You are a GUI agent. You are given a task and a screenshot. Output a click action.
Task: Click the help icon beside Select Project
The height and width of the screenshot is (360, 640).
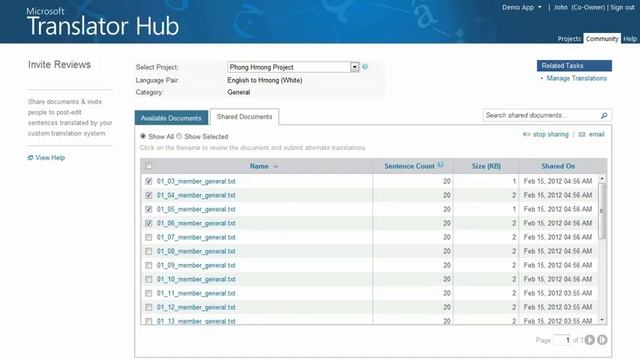click(x=365, y=67)
